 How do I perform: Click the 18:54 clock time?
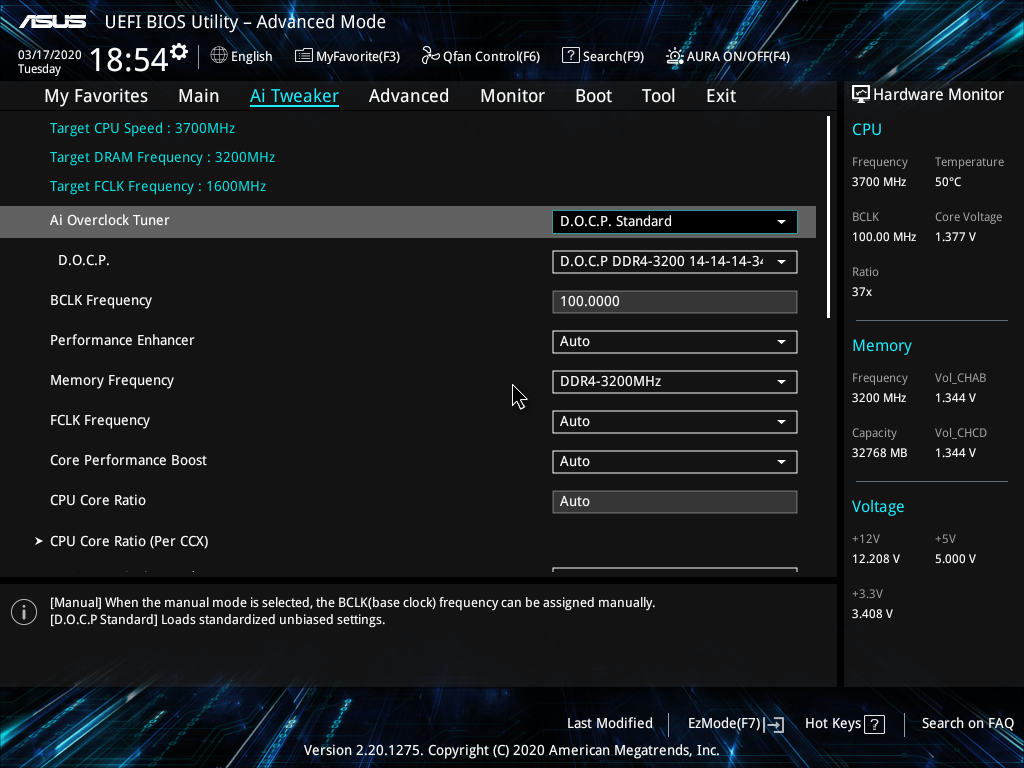[129, 60]
